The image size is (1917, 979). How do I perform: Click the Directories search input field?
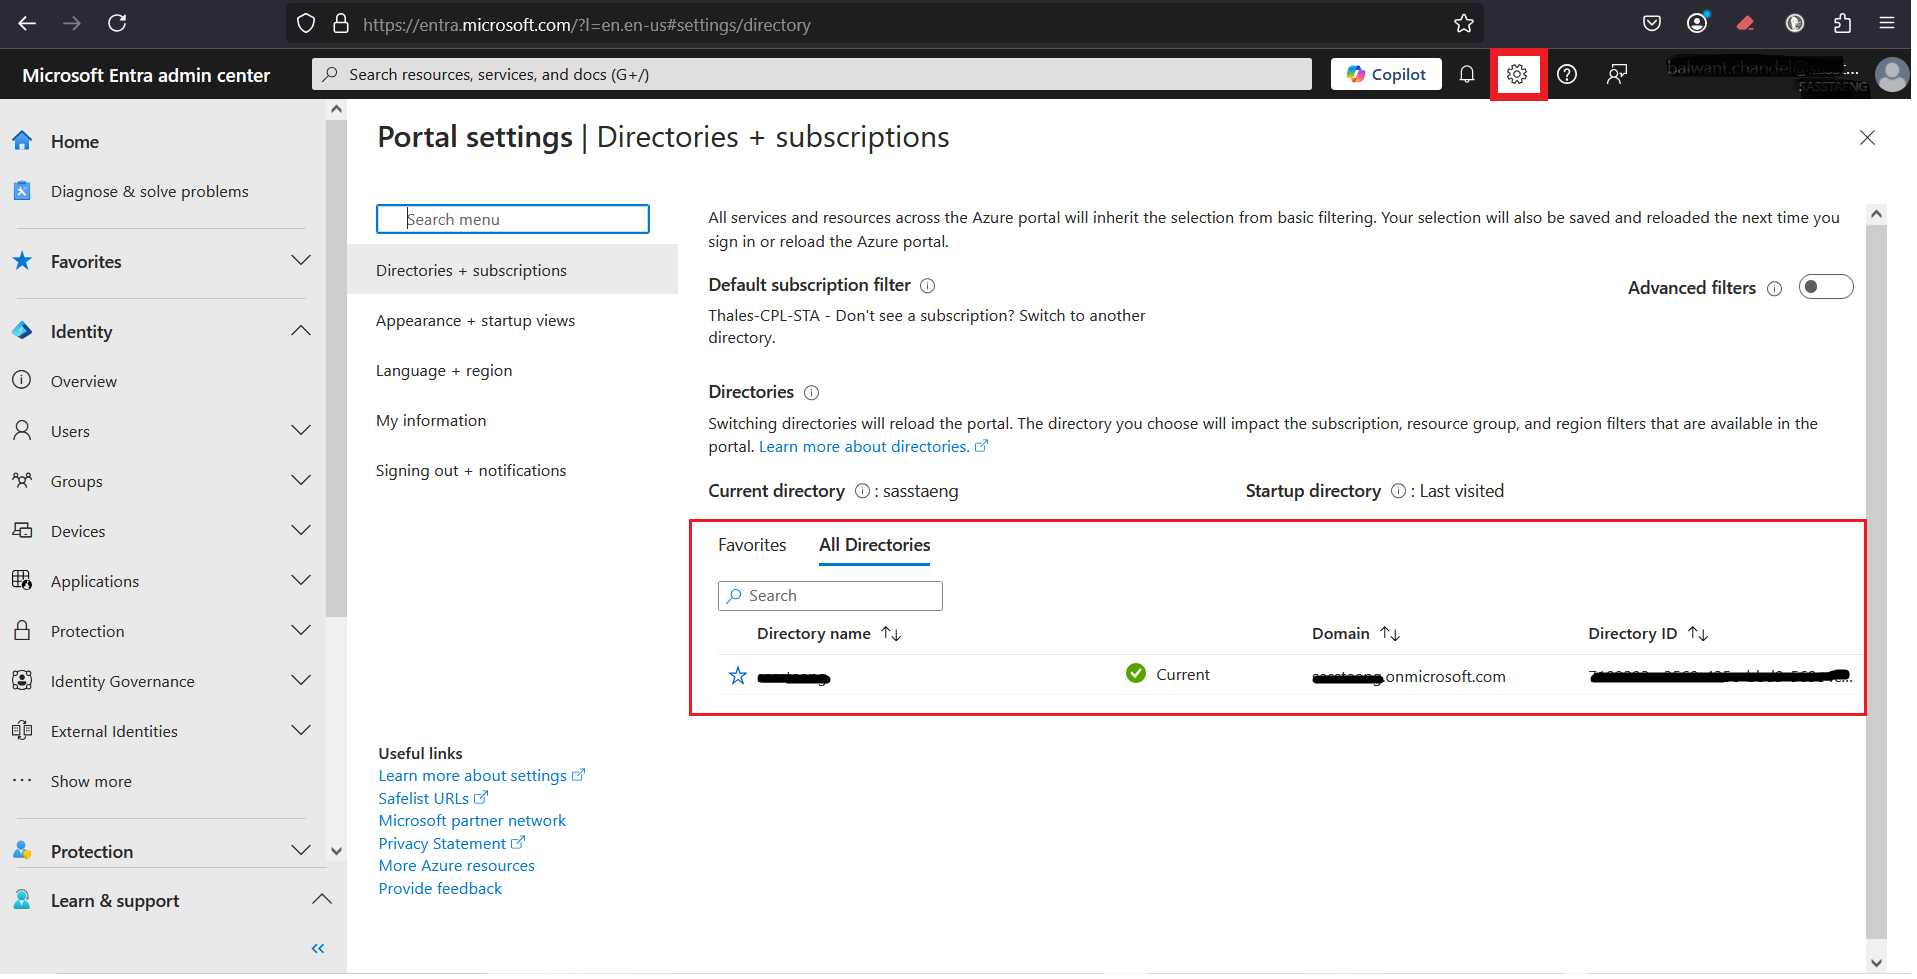(x=830, y=596)
